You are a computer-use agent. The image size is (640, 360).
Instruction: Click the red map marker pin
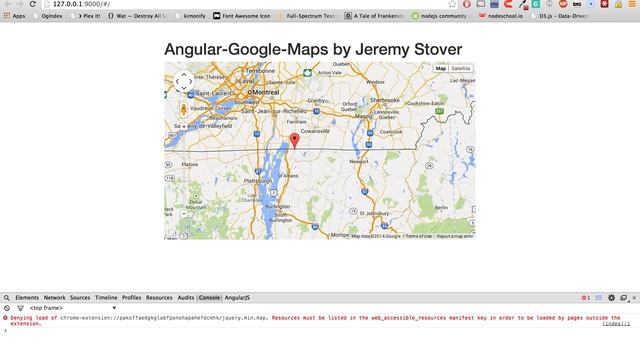coord(294,141)
